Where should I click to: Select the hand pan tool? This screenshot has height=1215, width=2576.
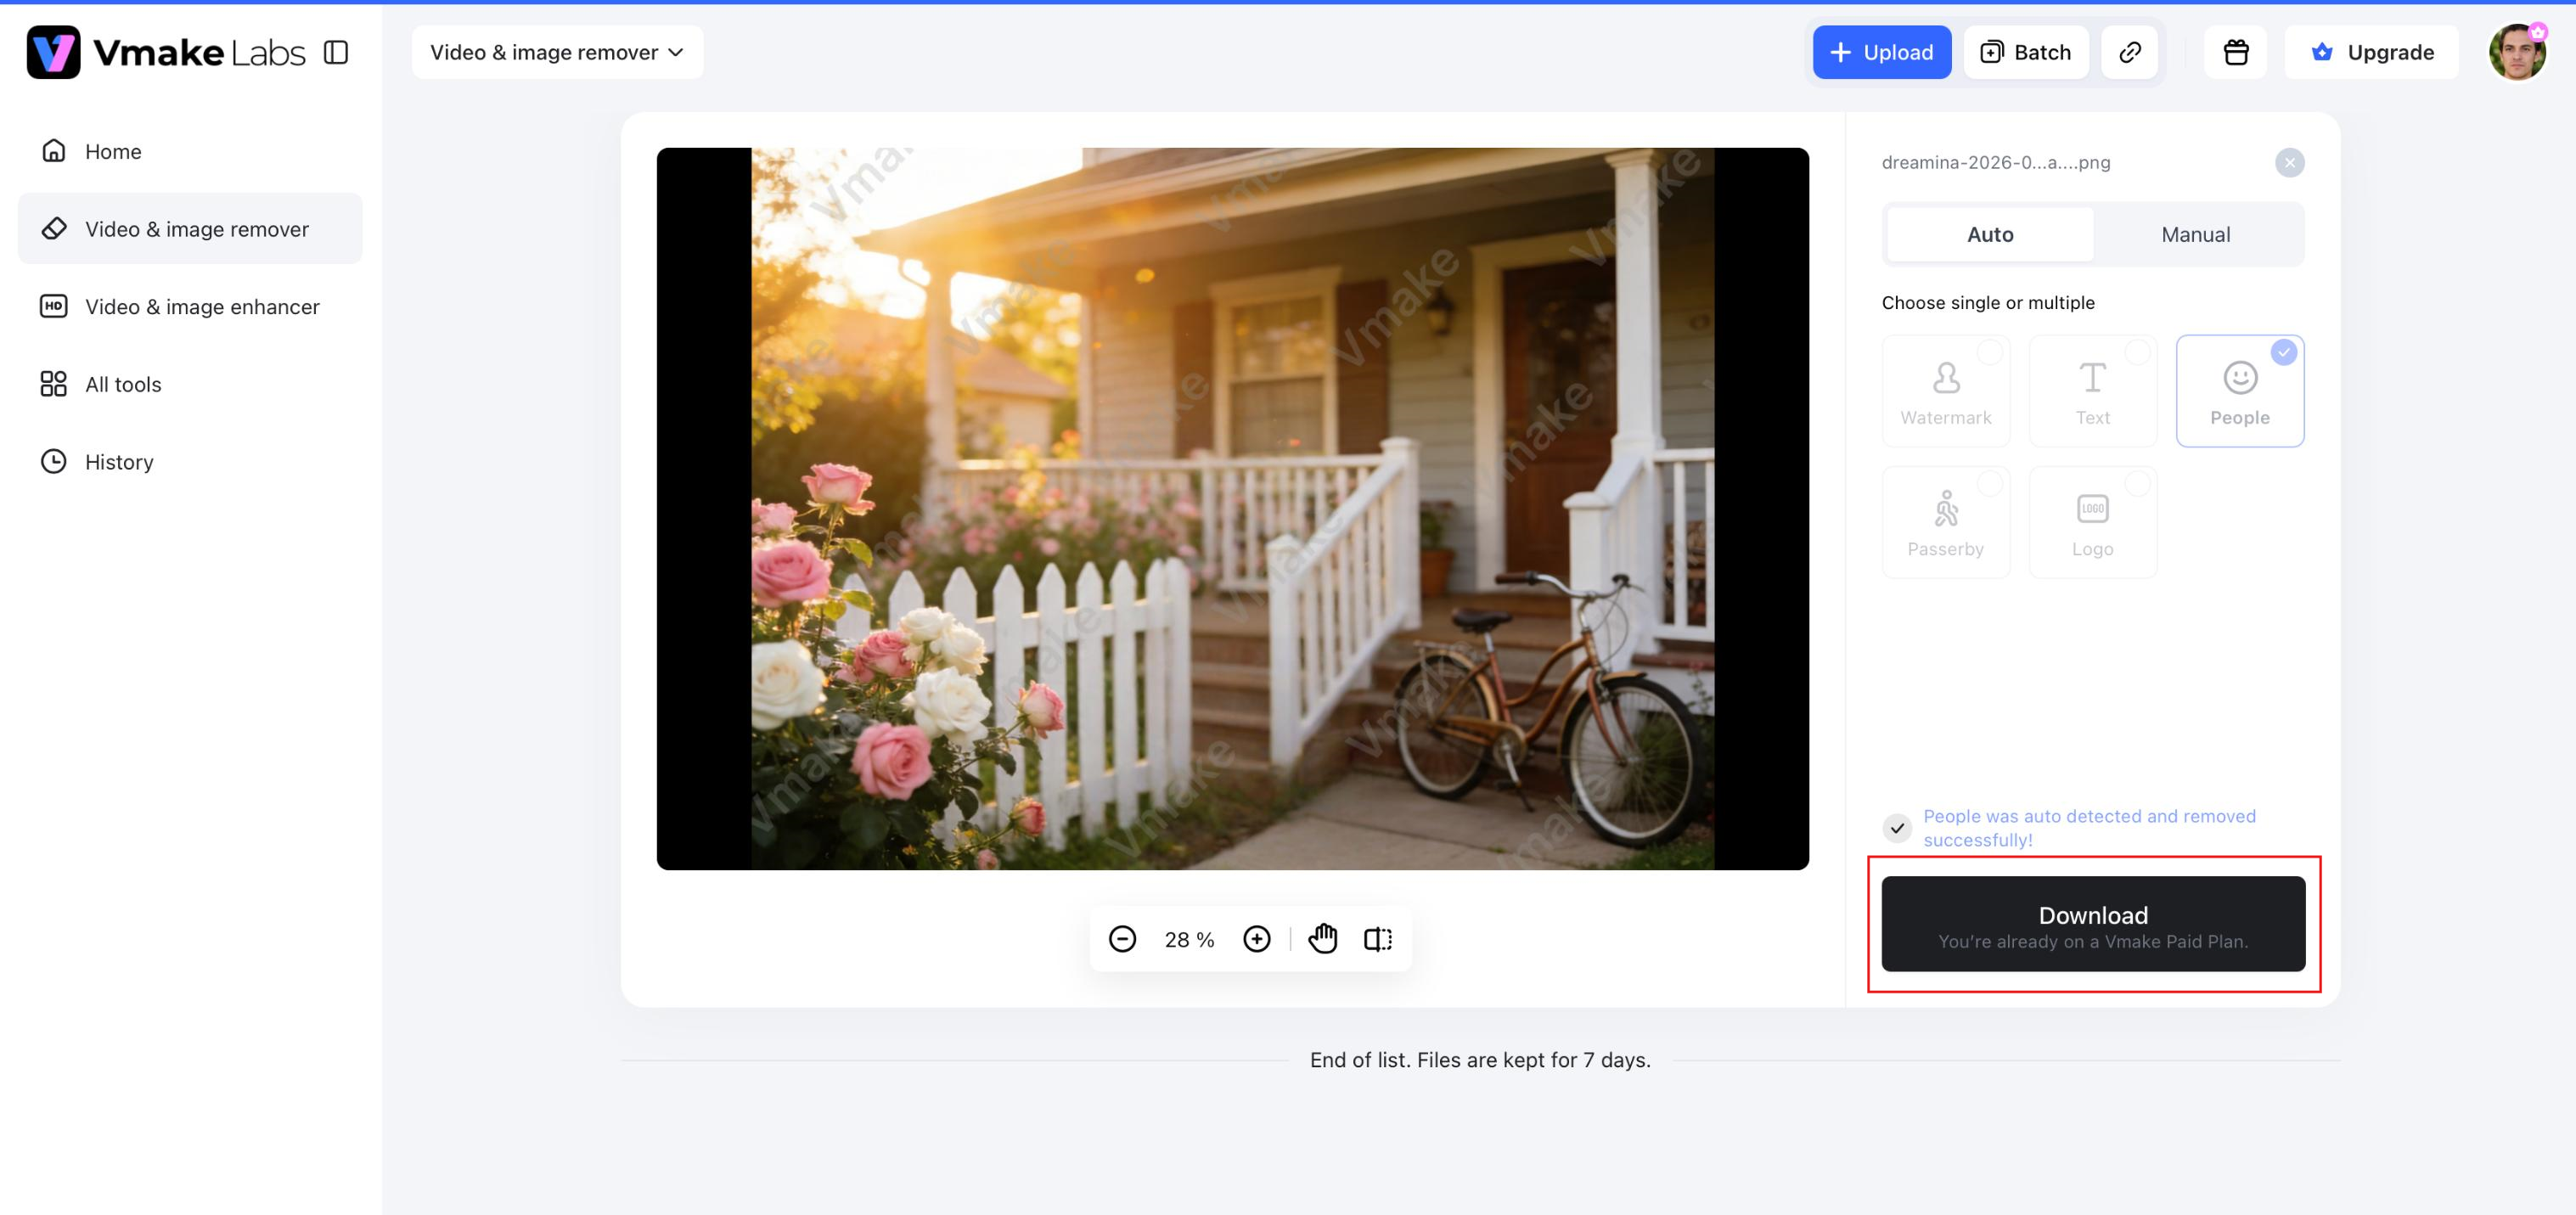click(1323, 939)
